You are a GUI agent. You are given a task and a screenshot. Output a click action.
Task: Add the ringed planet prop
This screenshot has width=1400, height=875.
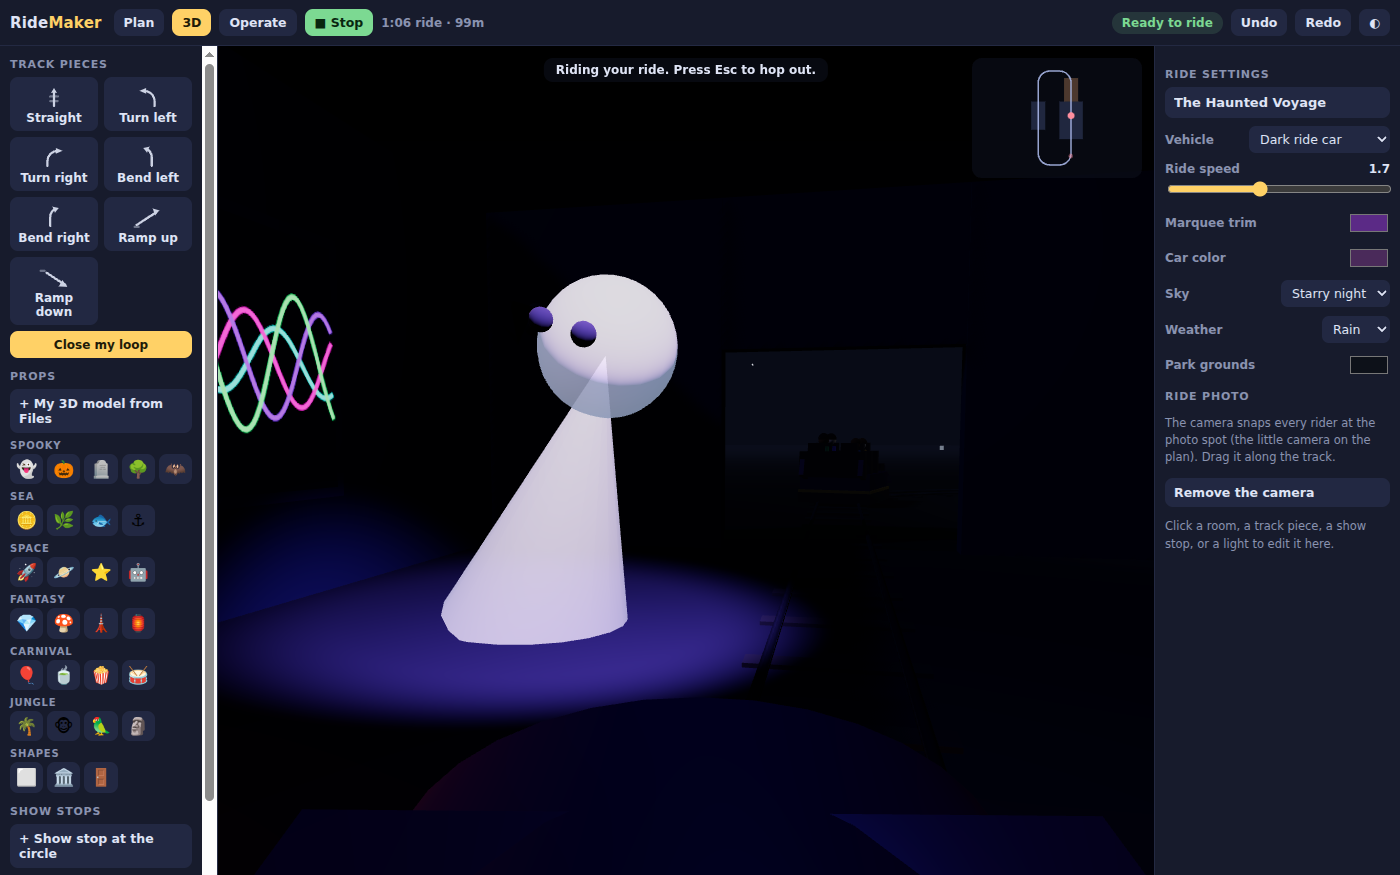click(x=64, y=572)
